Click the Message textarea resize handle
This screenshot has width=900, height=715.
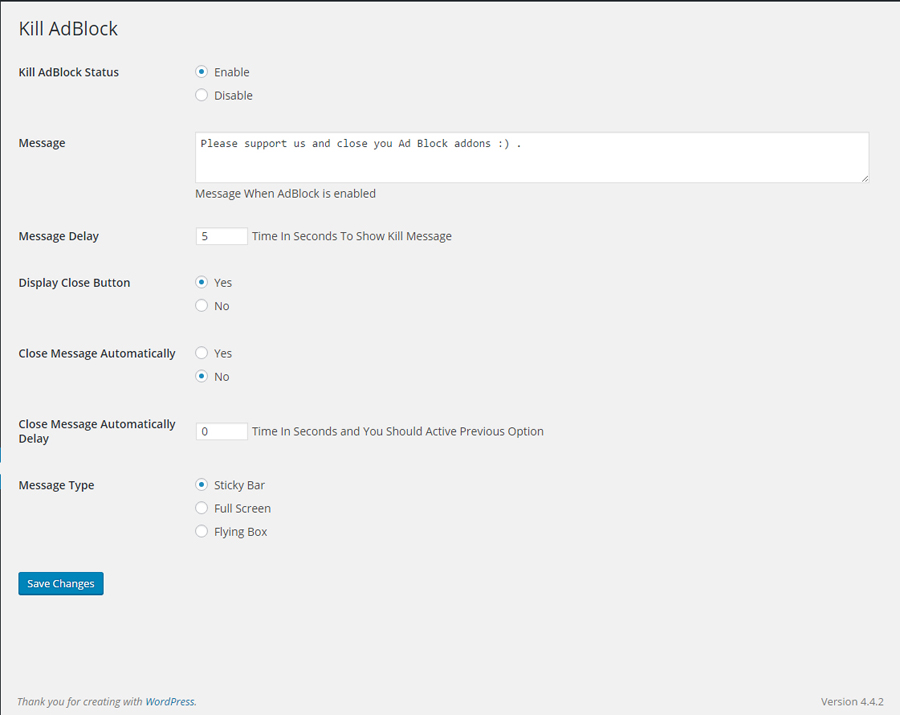click(864, 178)
